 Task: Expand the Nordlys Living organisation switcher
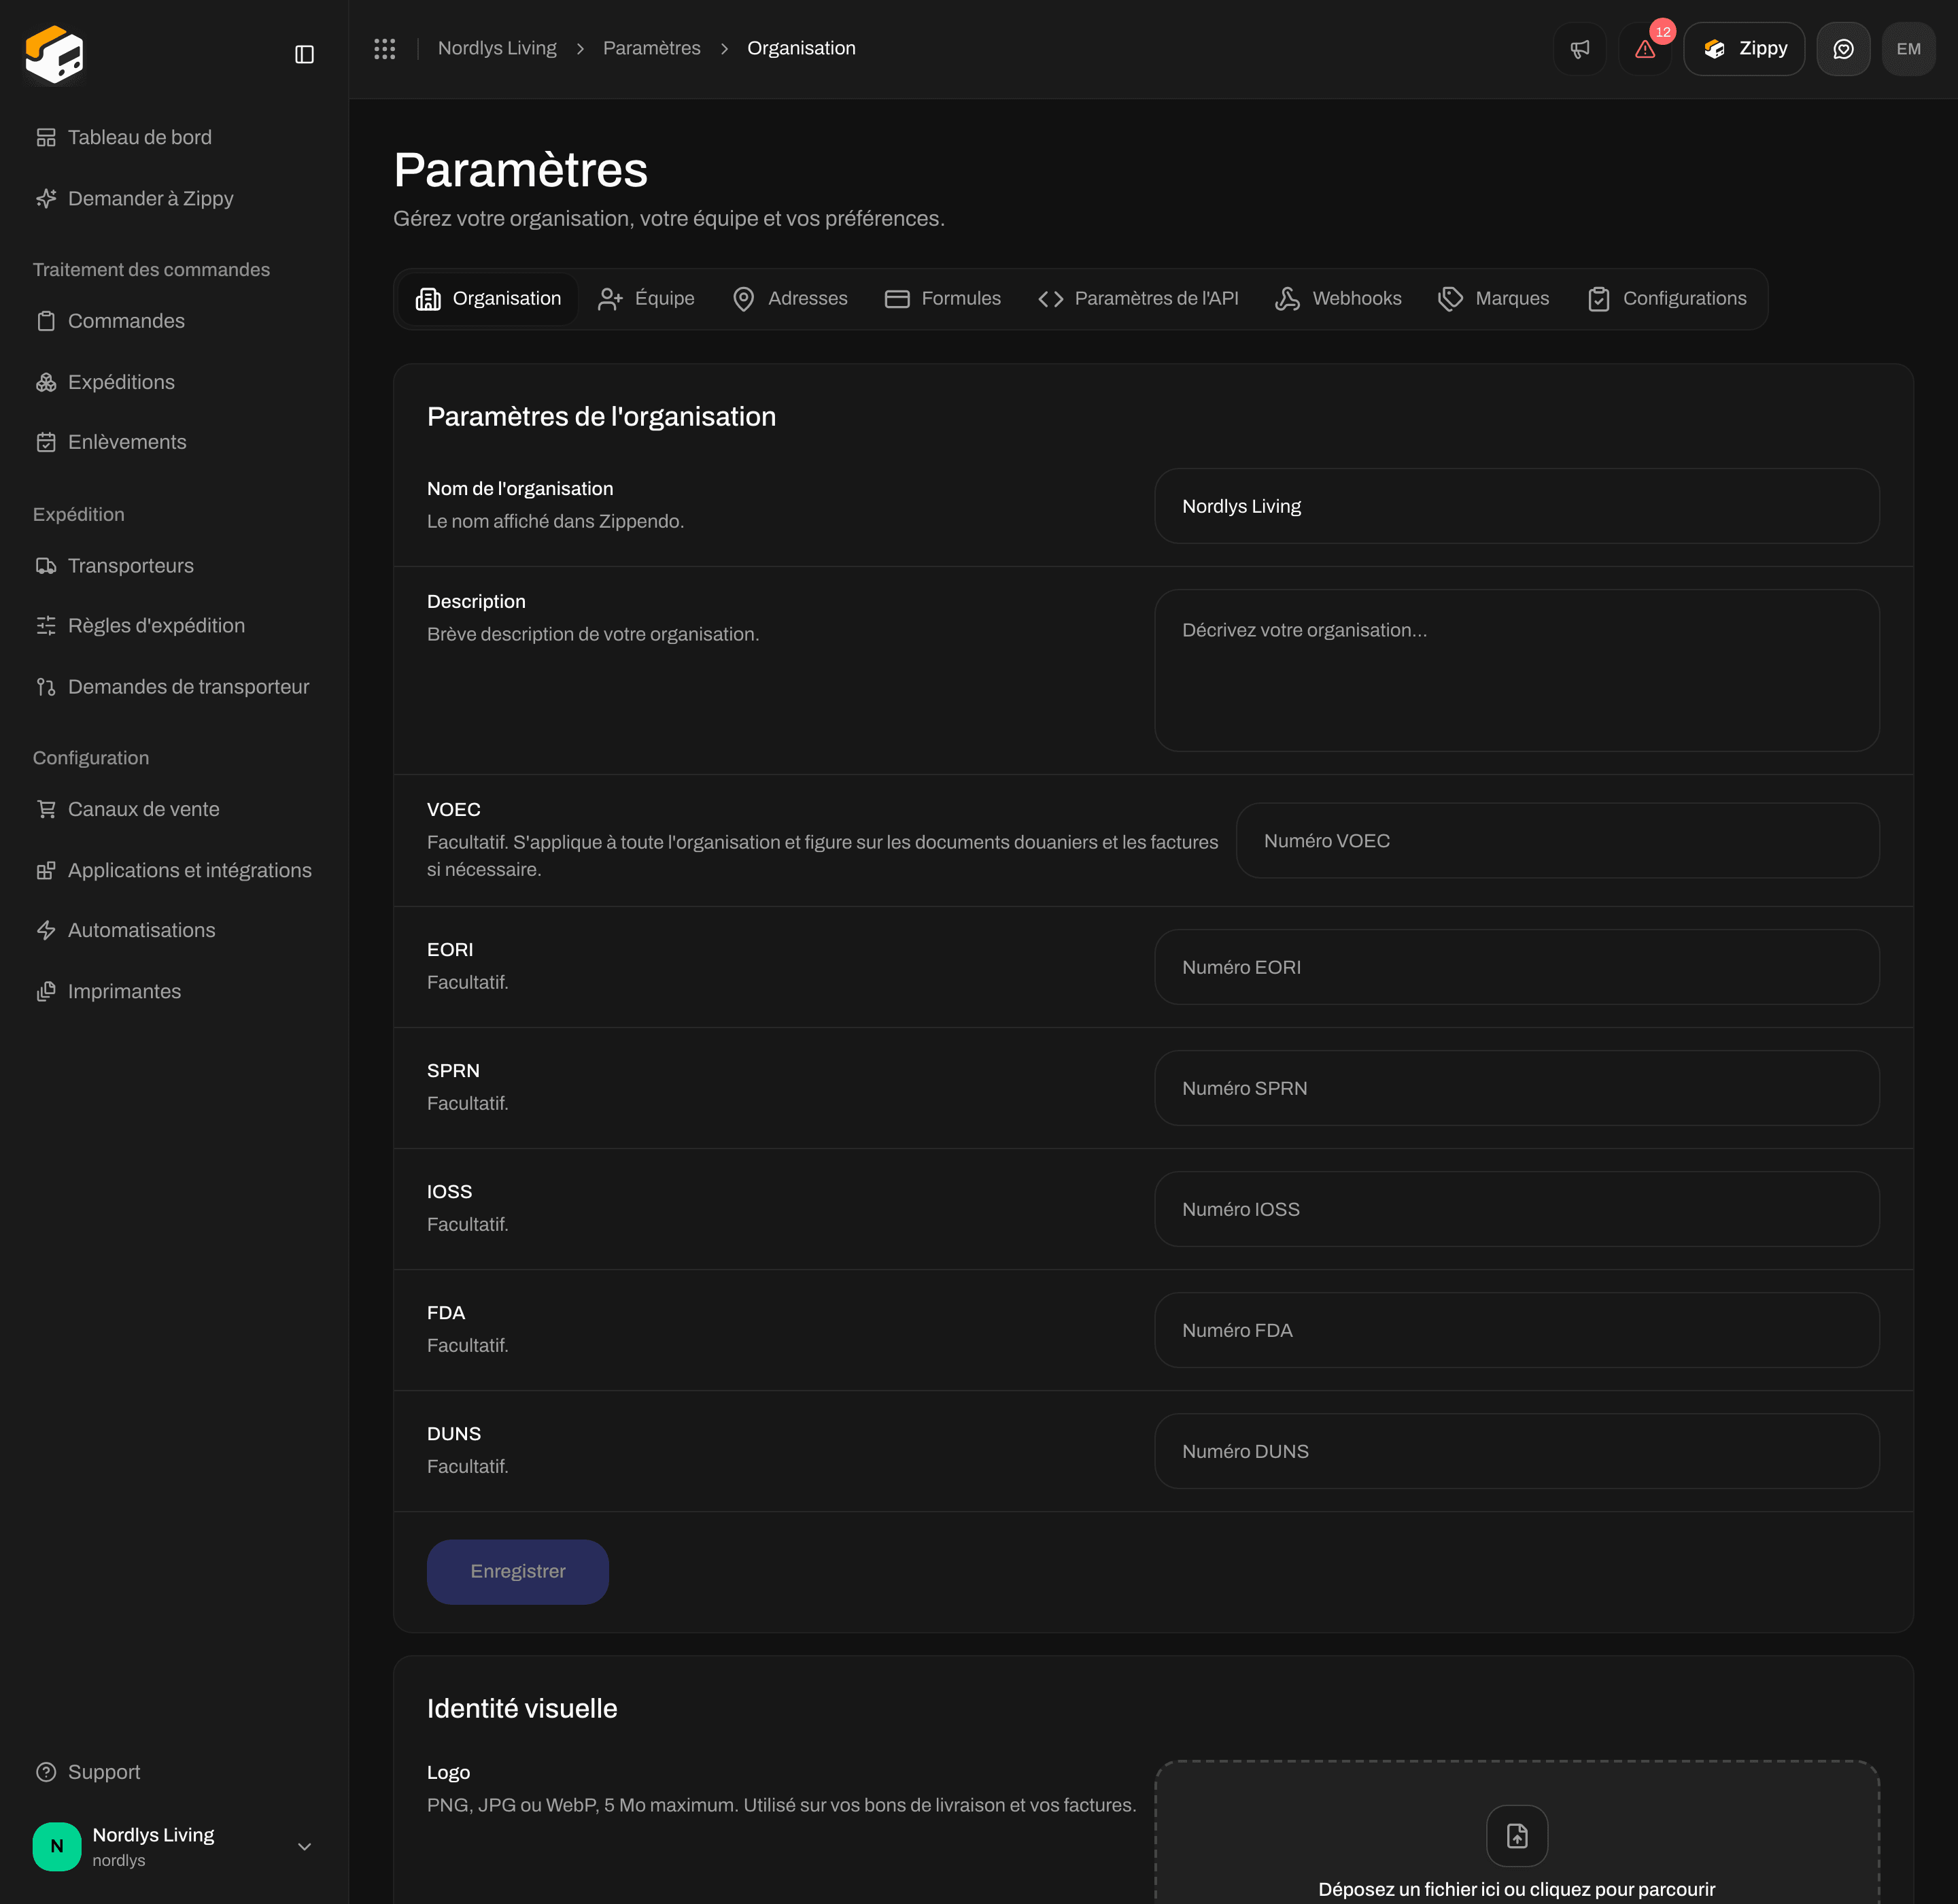[174, 1847]
